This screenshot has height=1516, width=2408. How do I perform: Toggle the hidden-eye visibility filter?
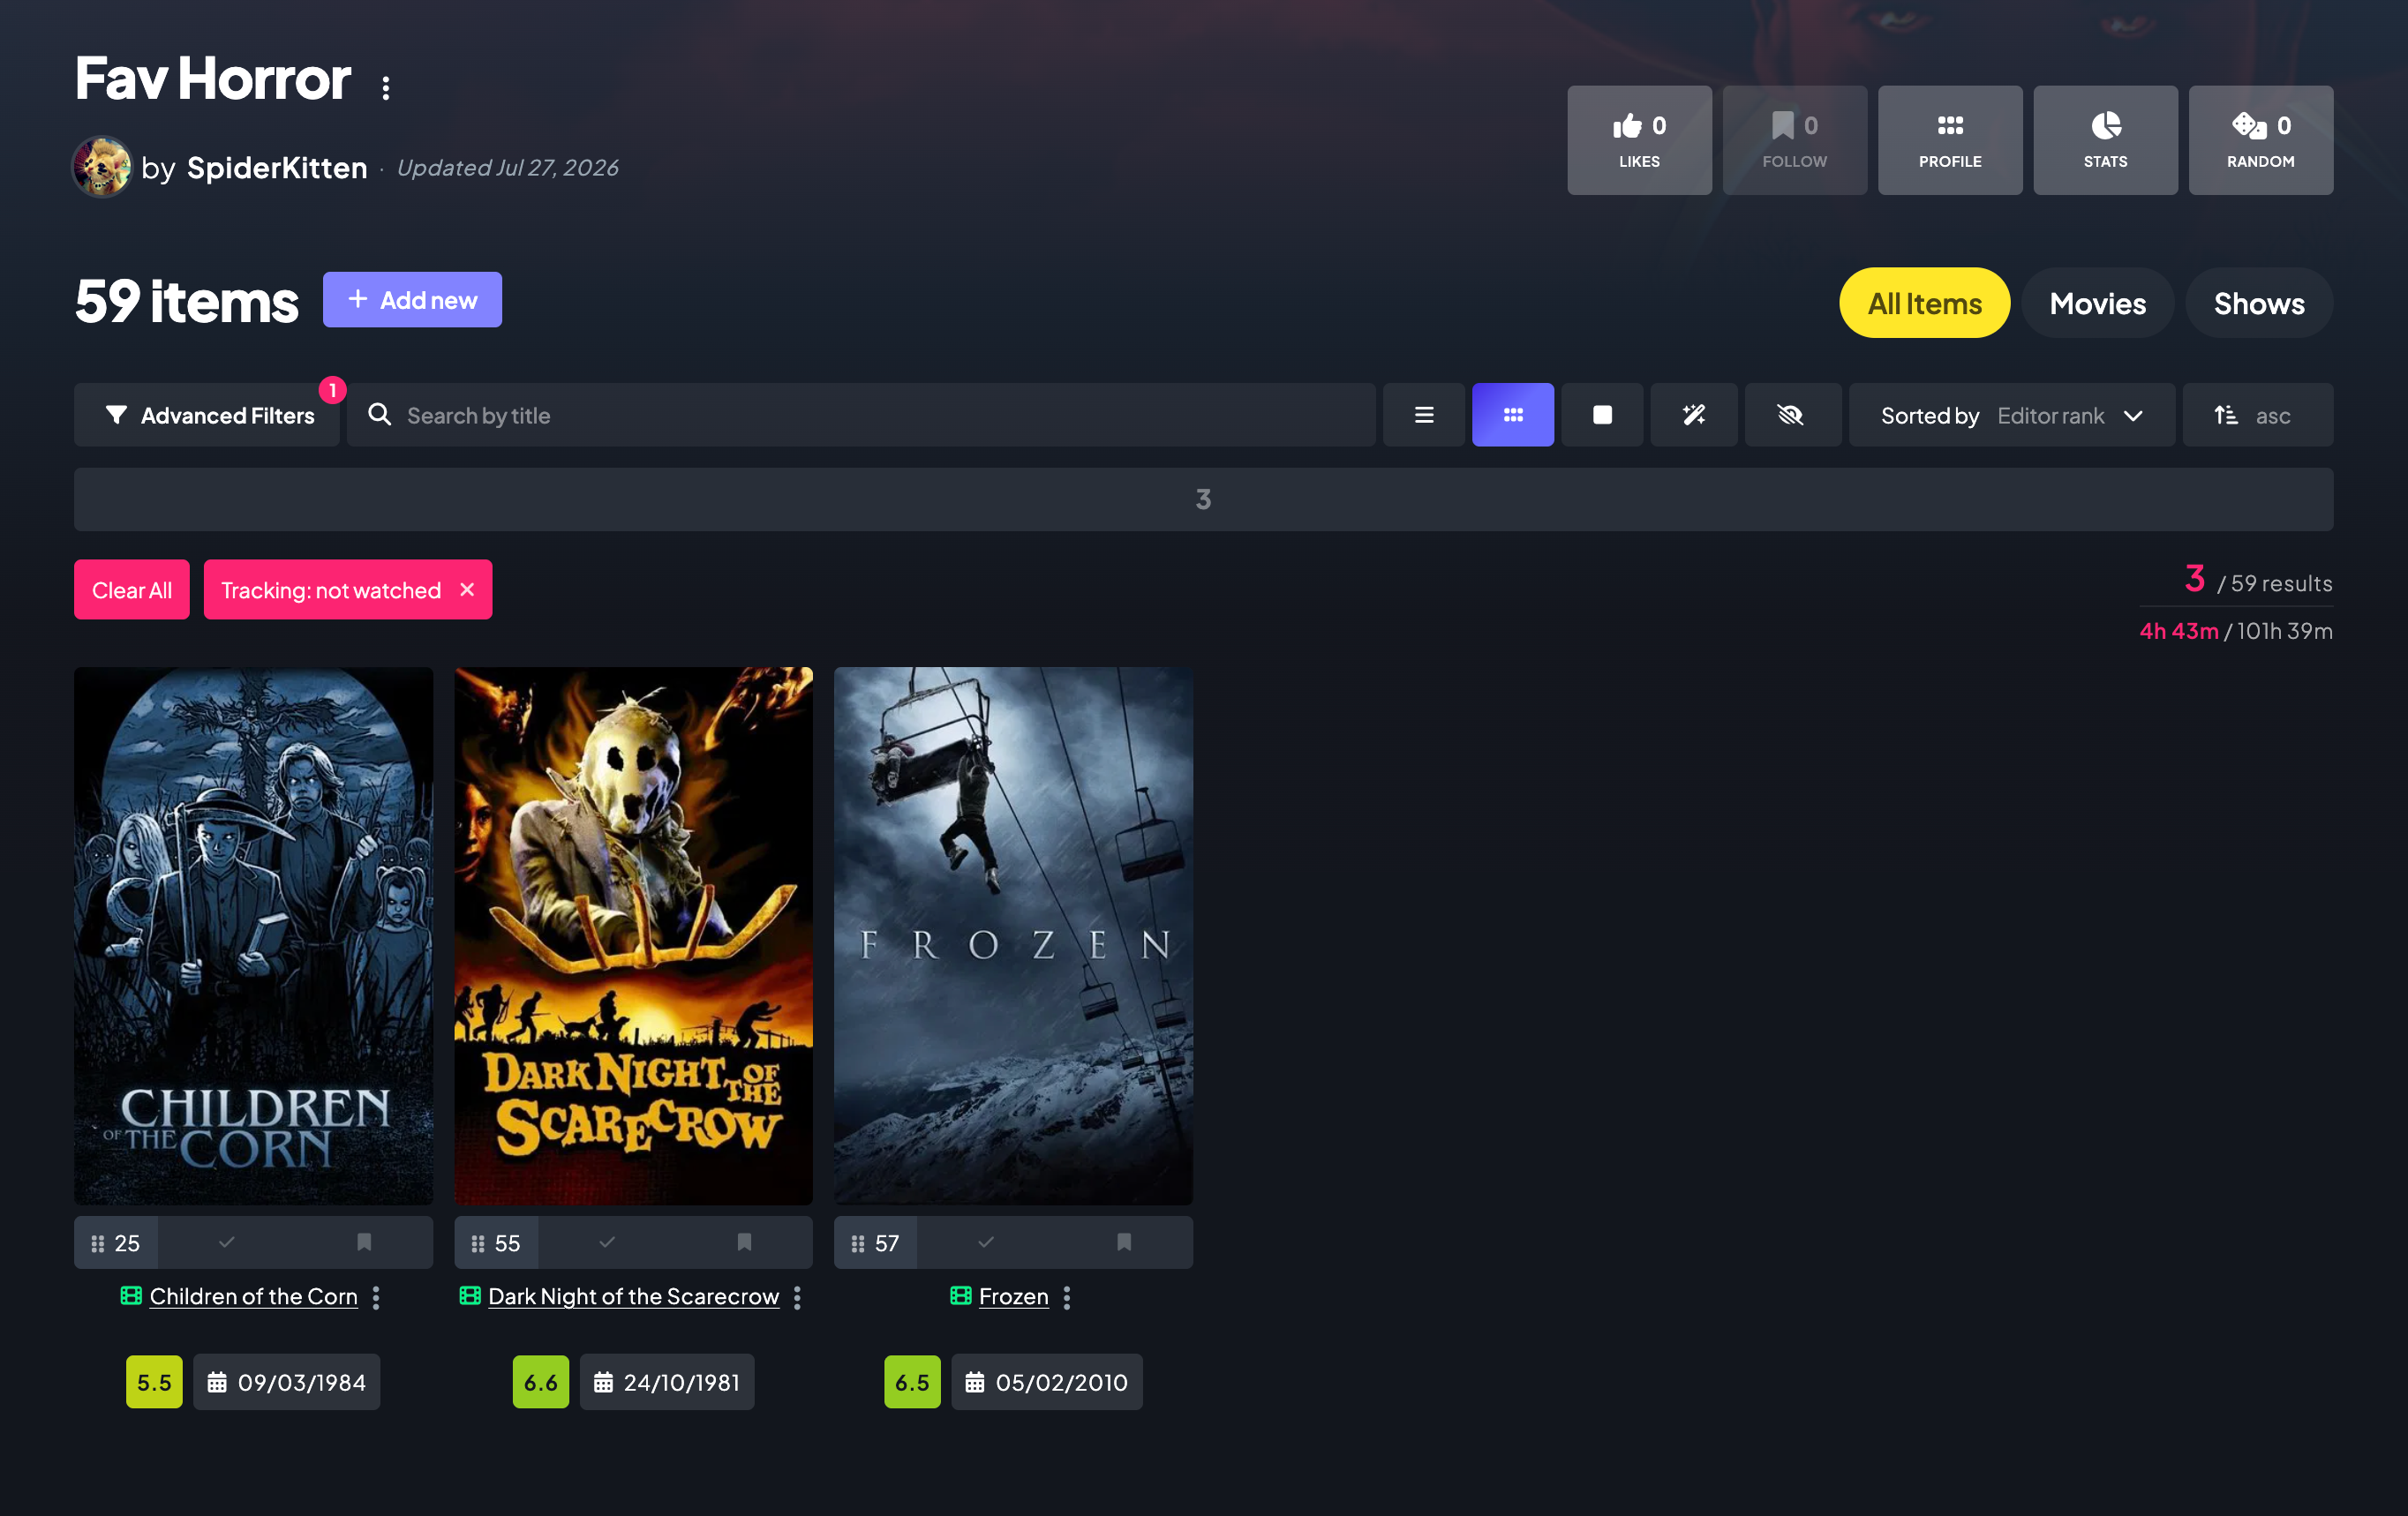tap(1792, 415)
